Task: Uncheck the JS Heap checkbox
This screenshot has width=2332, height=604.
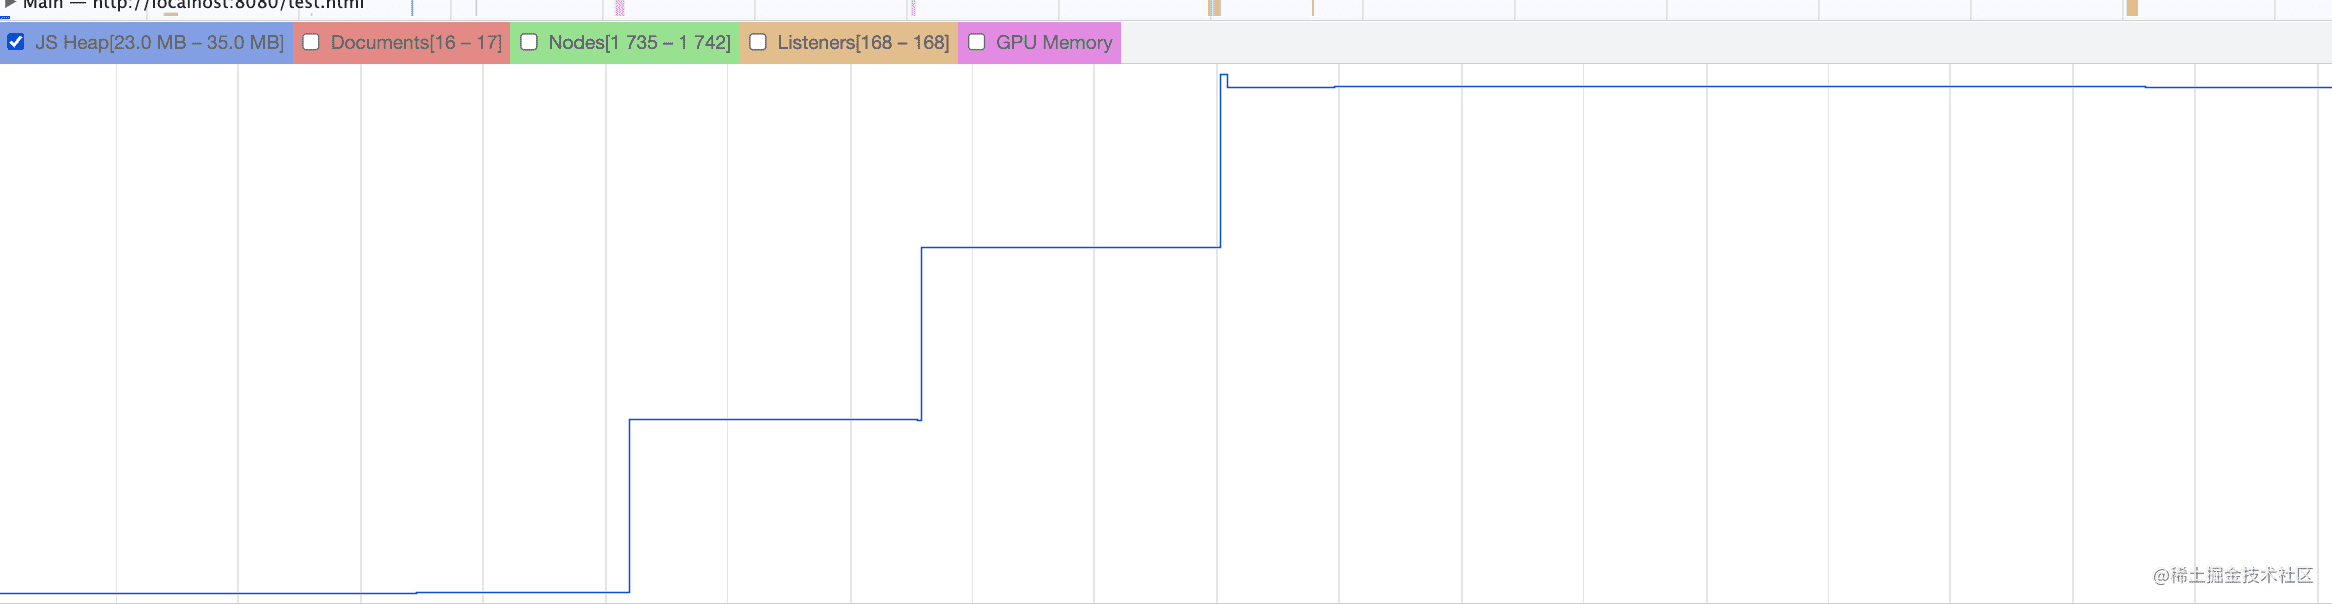Action: coord(16,42)
